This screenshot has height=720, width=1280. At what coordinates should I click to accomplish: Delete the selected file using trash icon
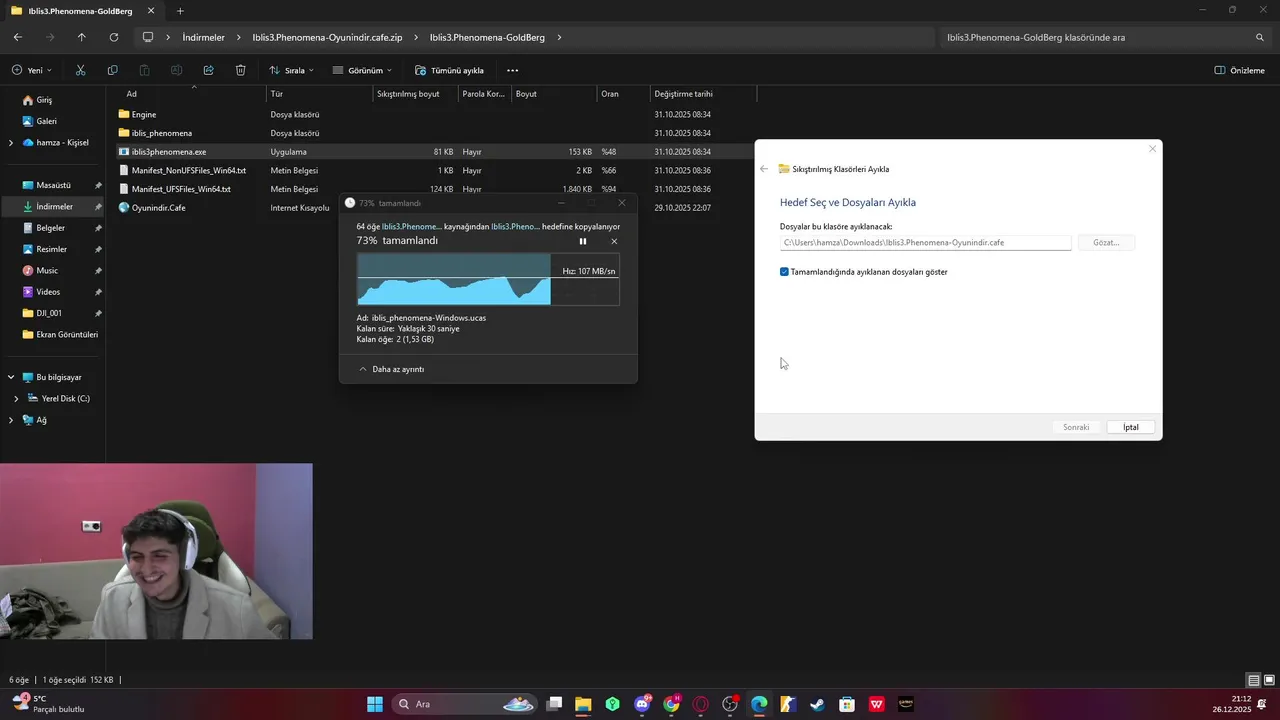[x=240, y=70]
